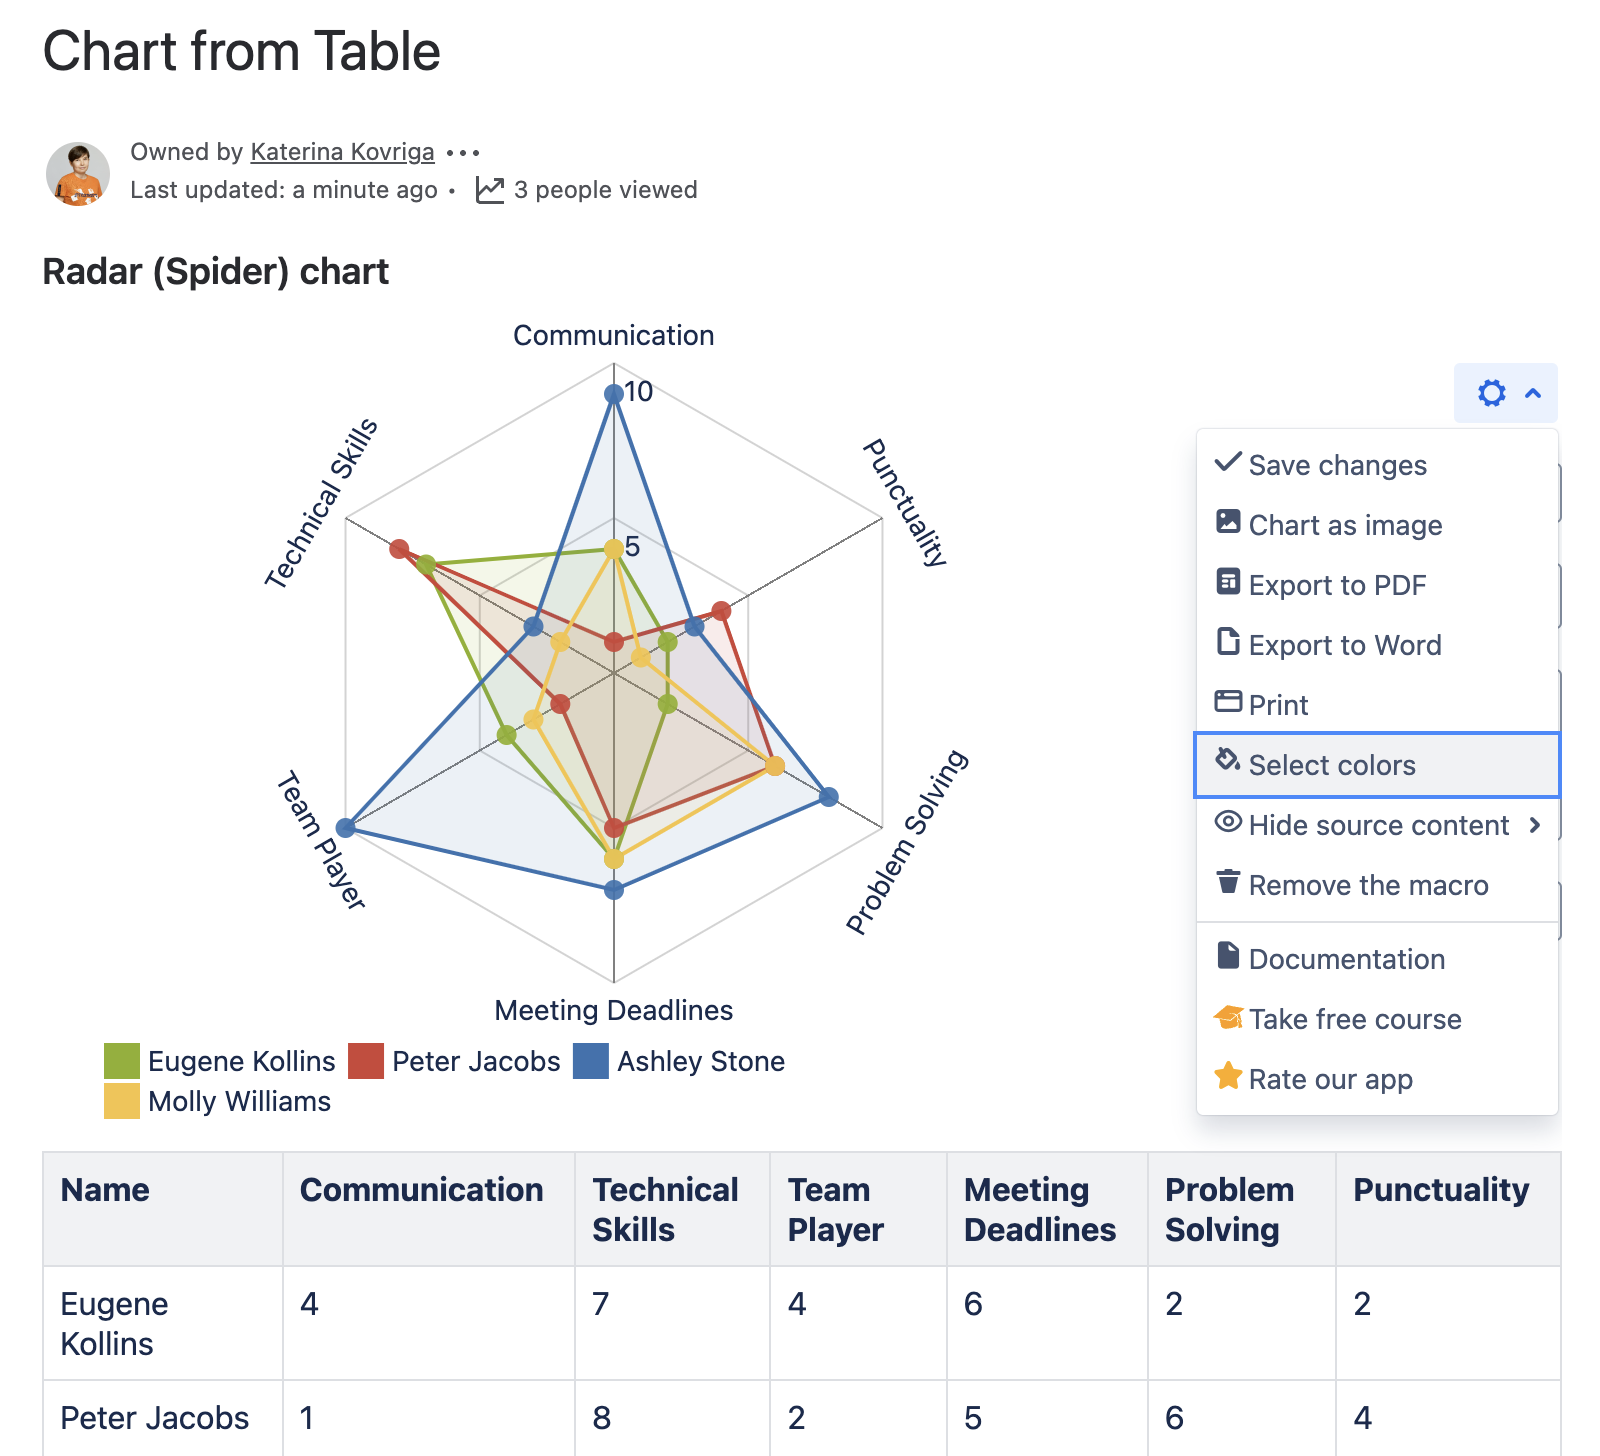Open Katerina Kovriga's profile link
Screen dimensions: 1600x1456
(342, 152)
